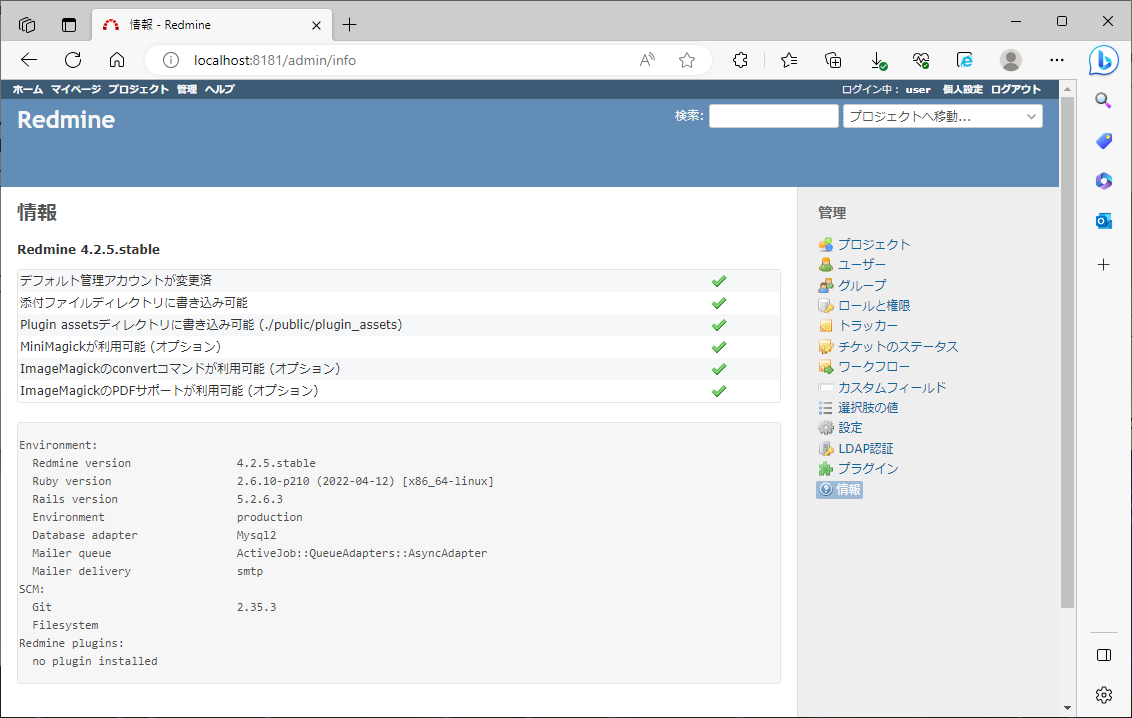Image resolution: width=1132 pixels, height=718 pixels.
Task: Open a new tab with plus button
Action: coord(349,25)
